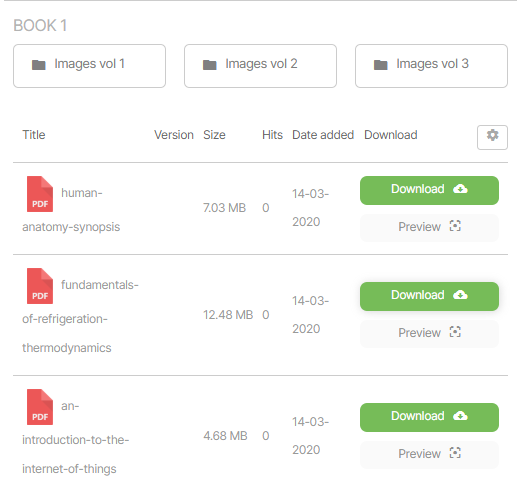522x501 pixels.
Task: Open the table settings gear icon
Action: click(x=492, y=137)
